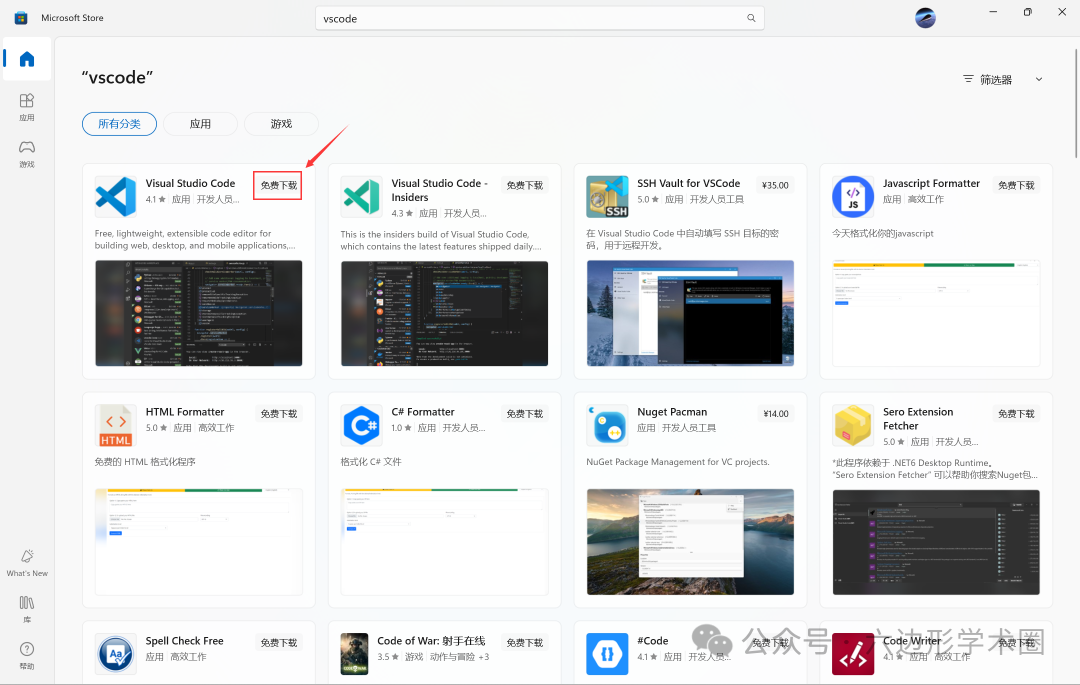Select the C# Formatter app icon
1080x685 pixels.
[x=361, y=424]
